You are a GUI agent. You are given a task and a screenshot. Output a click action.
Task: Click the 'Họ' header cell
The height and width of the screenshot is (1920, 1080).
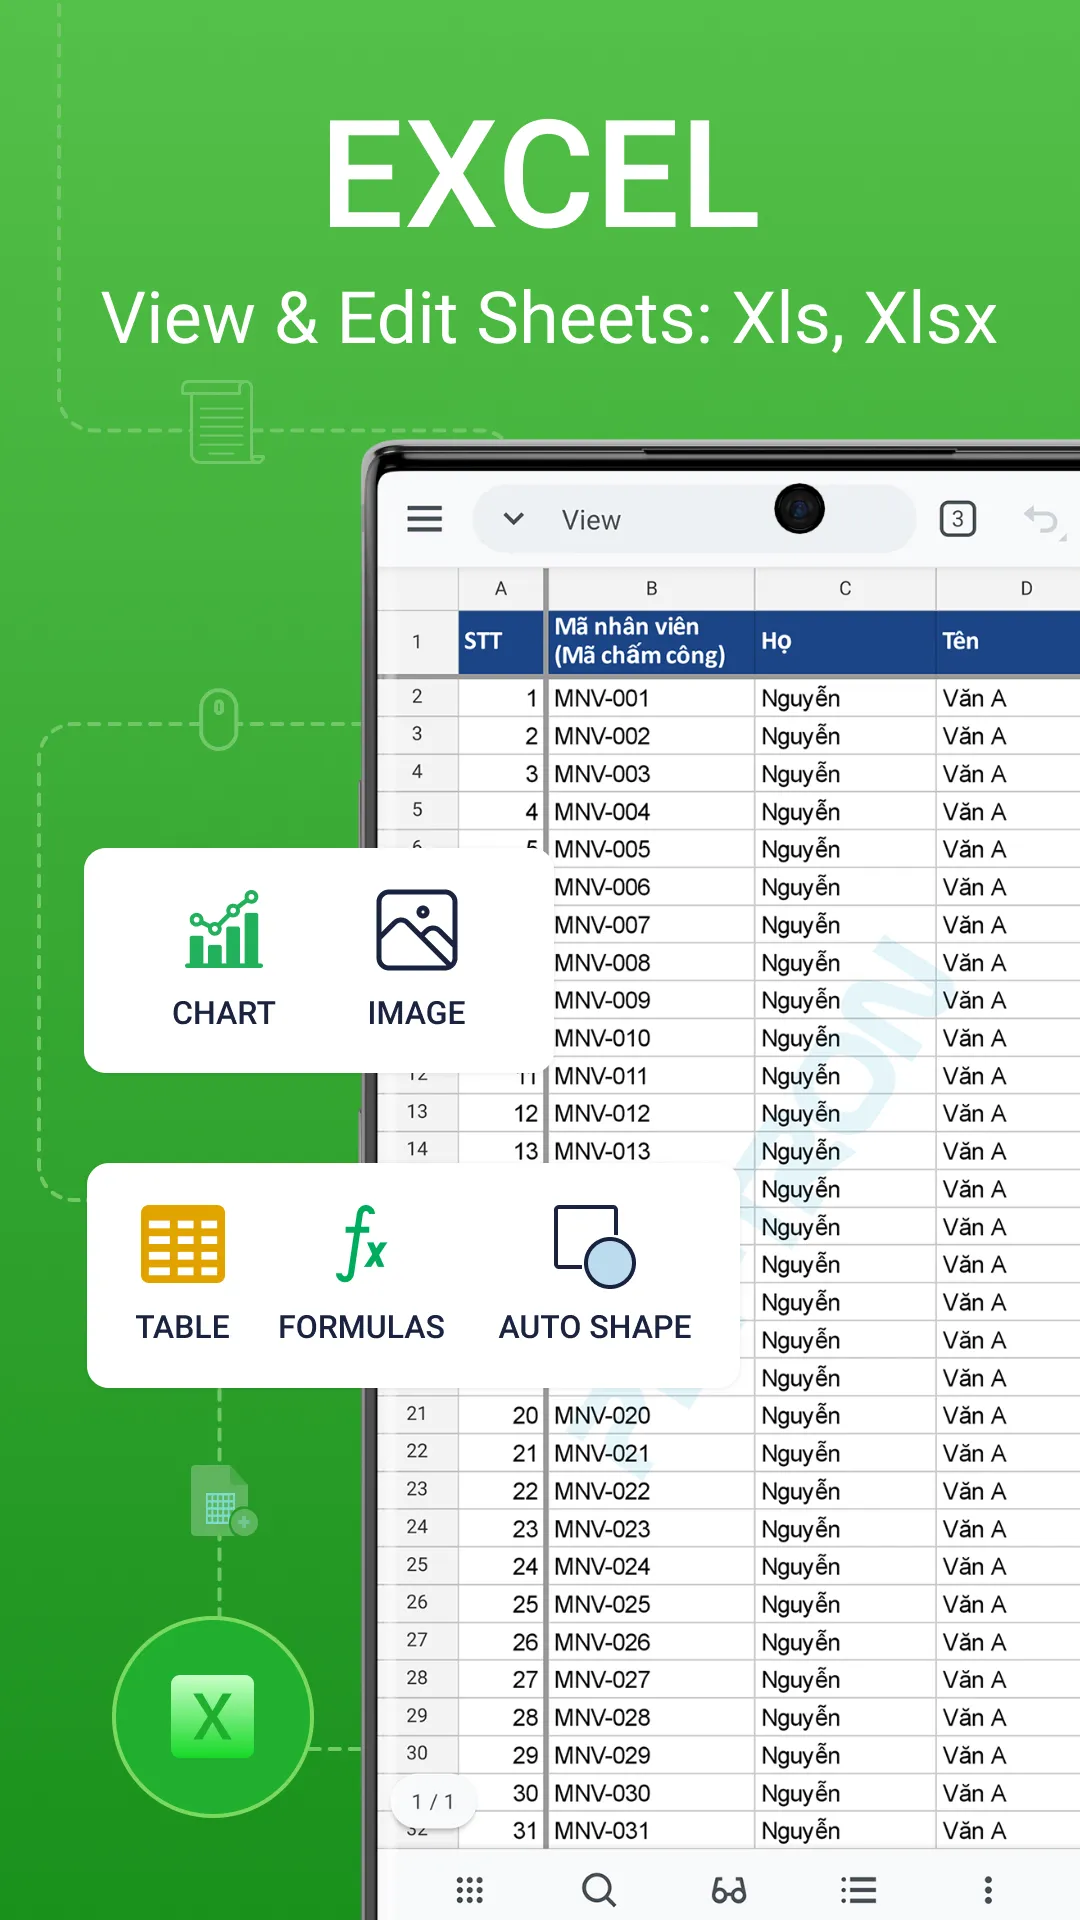coord(845,642)
